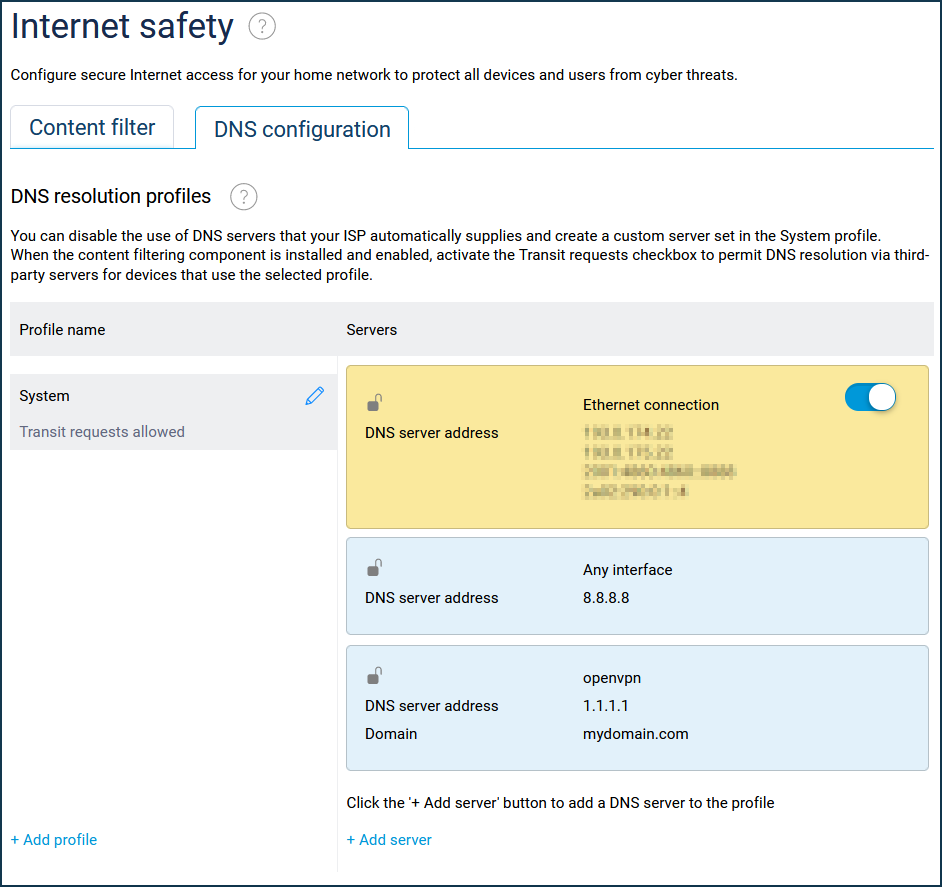
Task: Click the Ethernet connection label
Action: pyautogui.click(x=651, y=405)
